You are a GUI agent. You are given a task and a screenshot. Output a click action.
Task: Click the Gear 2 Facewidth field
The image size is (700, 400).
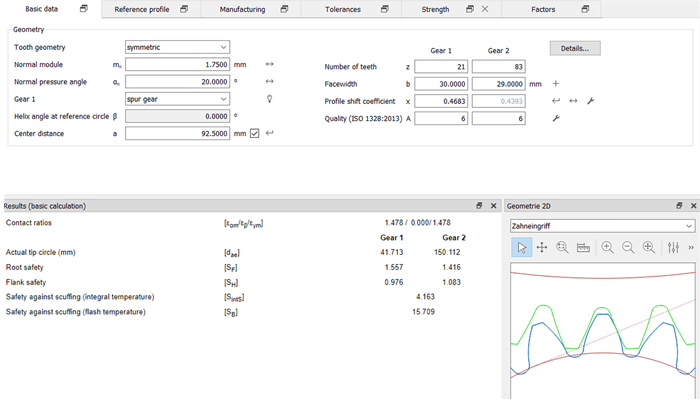[499, 84]
